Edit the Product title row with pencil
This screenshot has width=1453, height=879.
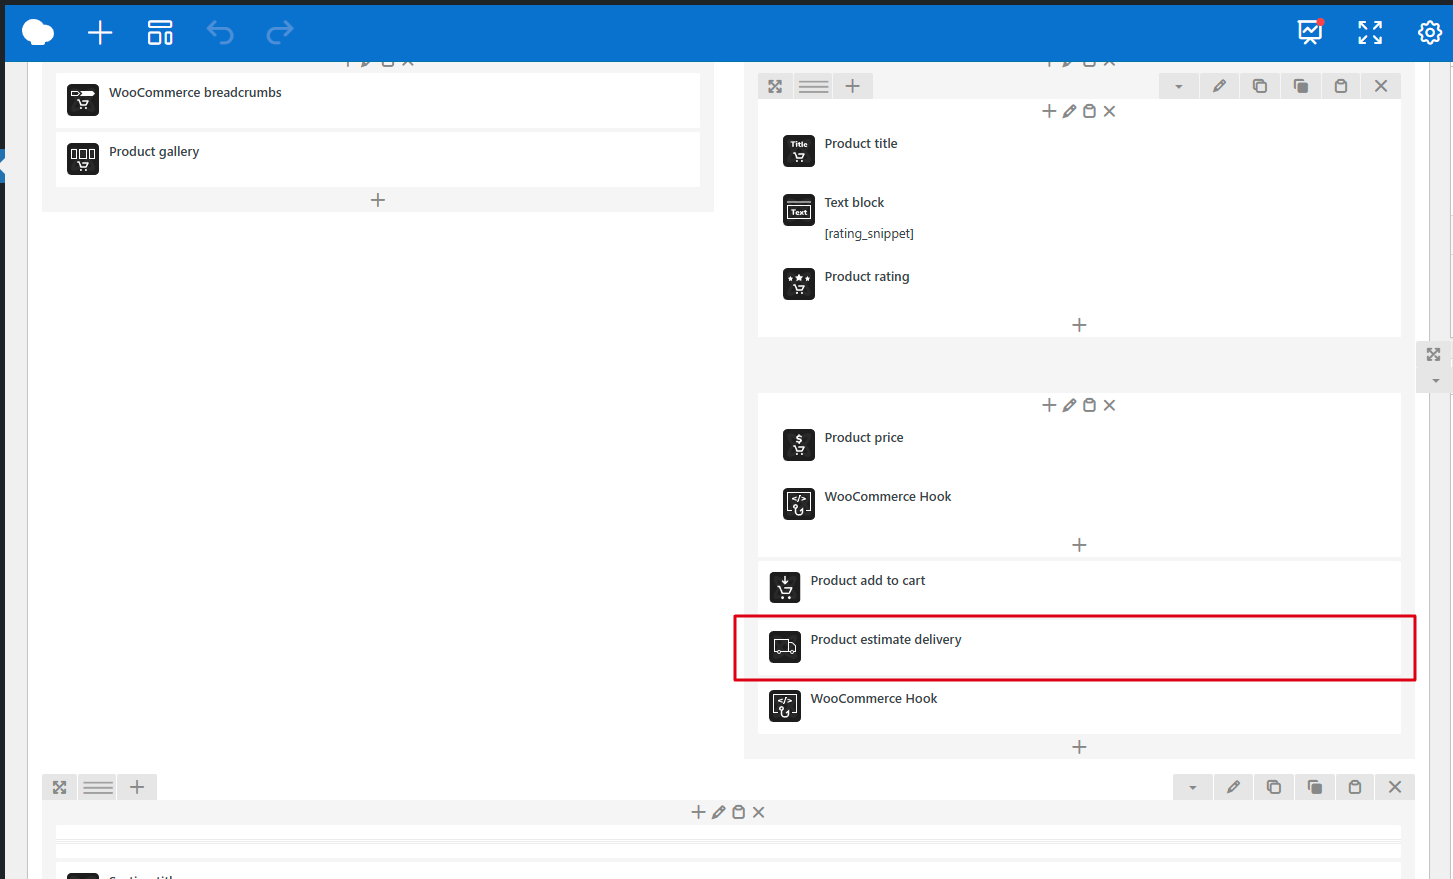pos(1219,86)
